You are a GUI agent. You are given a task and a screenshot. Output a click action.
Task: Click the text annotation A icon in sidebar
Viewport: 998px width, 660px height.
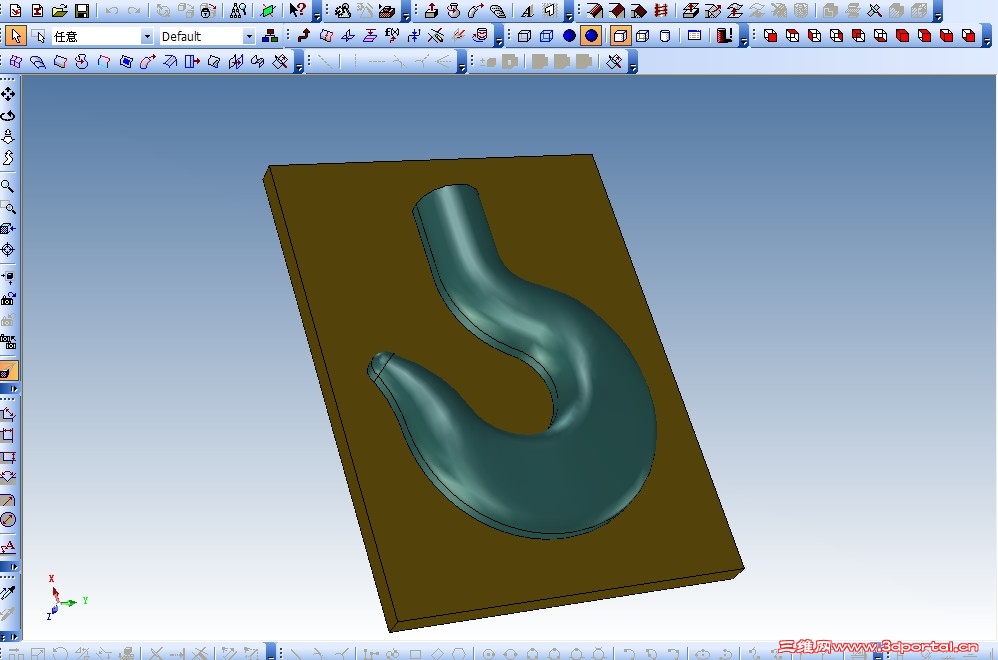pos(8,547)
